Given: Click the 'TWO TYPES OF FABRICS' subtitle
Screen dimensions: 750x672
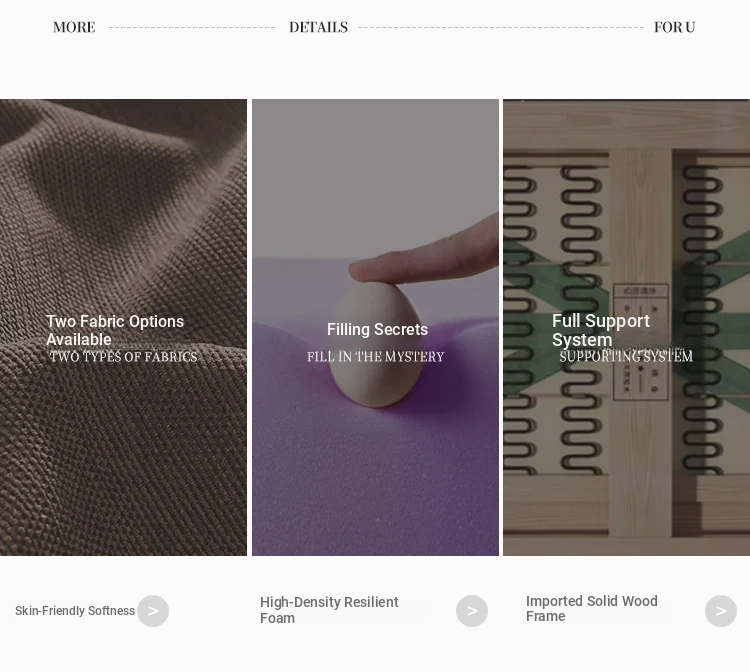Looking at the screenshot, I should coord(123,357).
